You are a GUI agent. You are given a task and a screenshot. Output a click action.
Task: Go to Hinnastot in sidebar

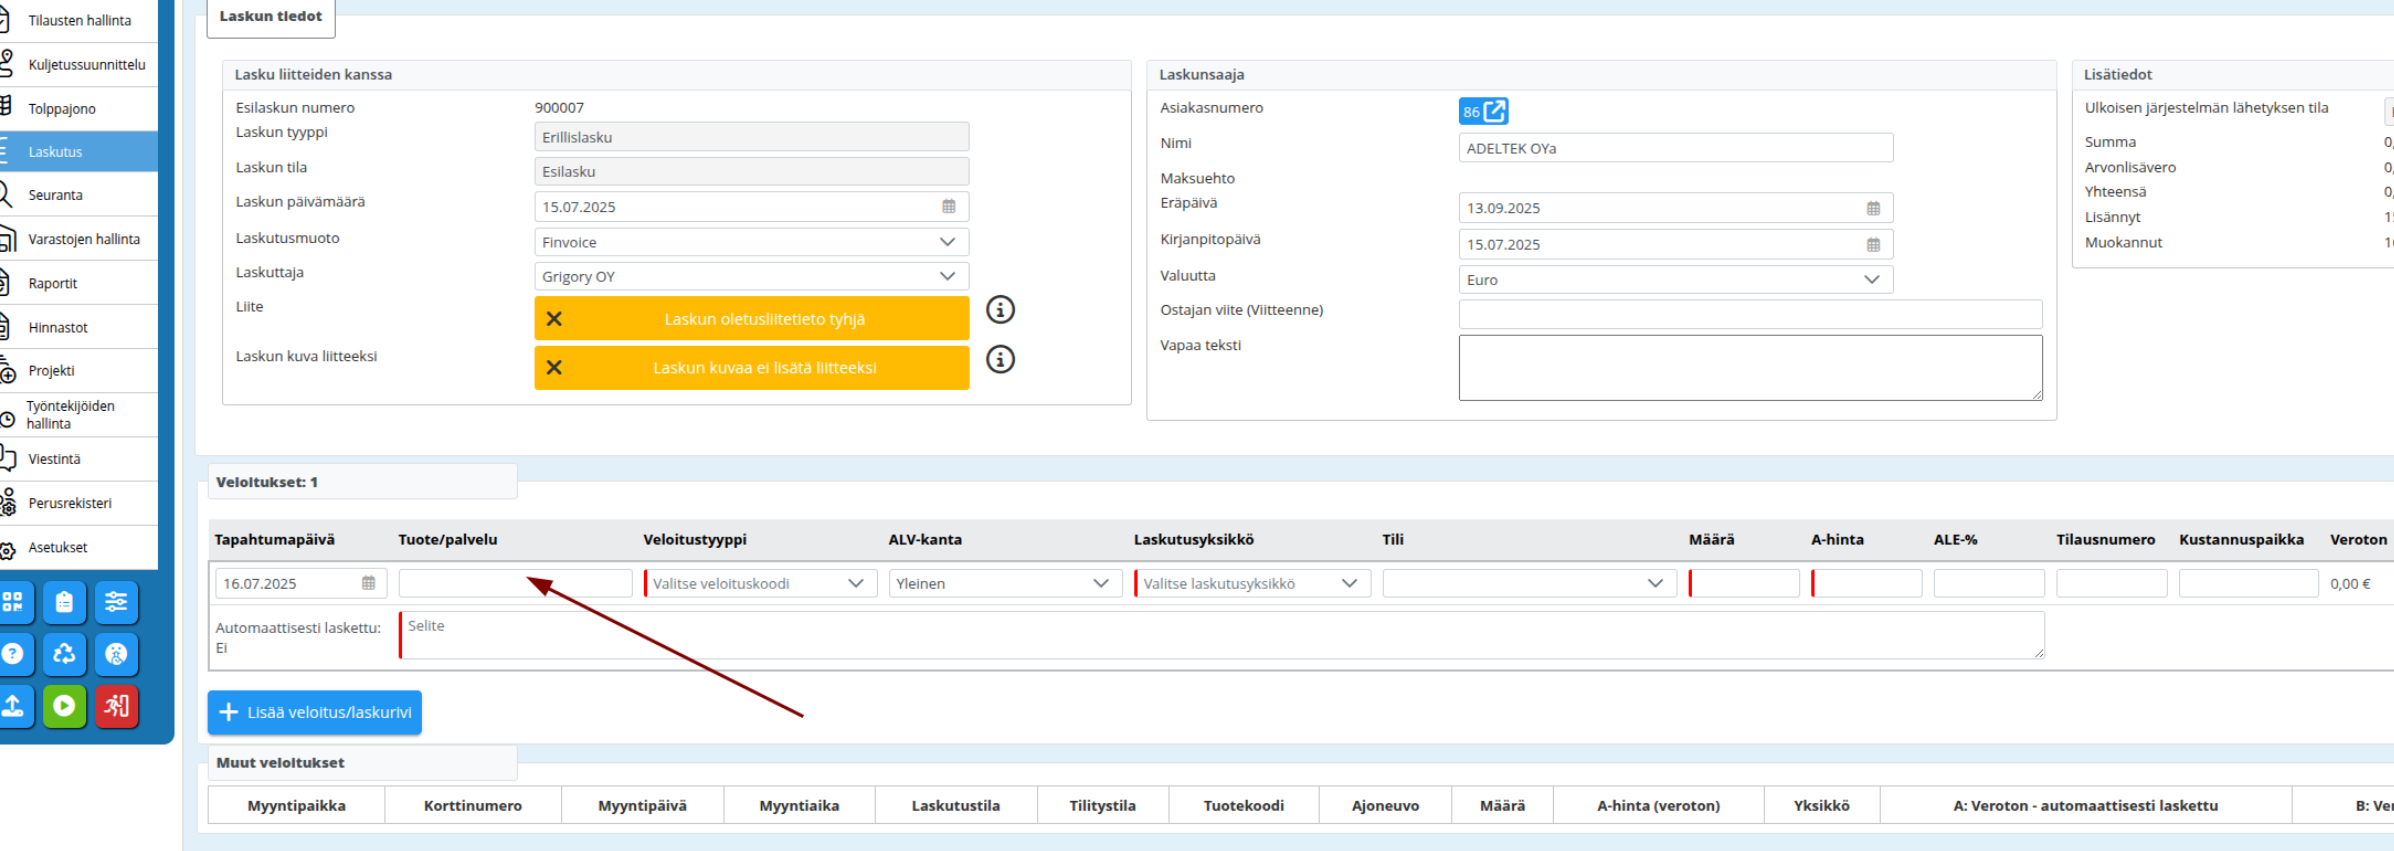[x=58, y=327]
